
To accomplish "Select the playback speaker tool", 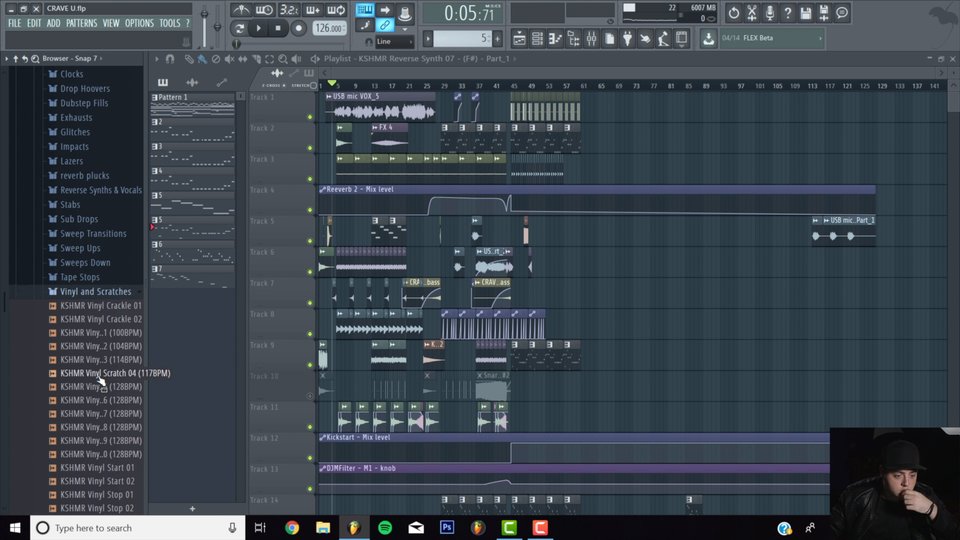I will click(296, 59).
